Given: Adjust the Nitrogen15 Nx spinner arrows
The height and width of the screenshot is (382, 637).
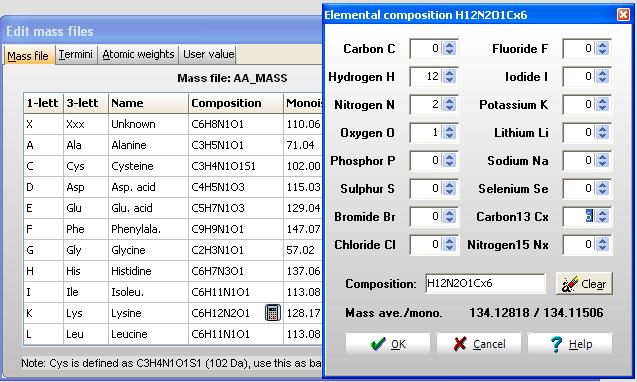Looking at the screenshot, I should (x=602, y=245).
